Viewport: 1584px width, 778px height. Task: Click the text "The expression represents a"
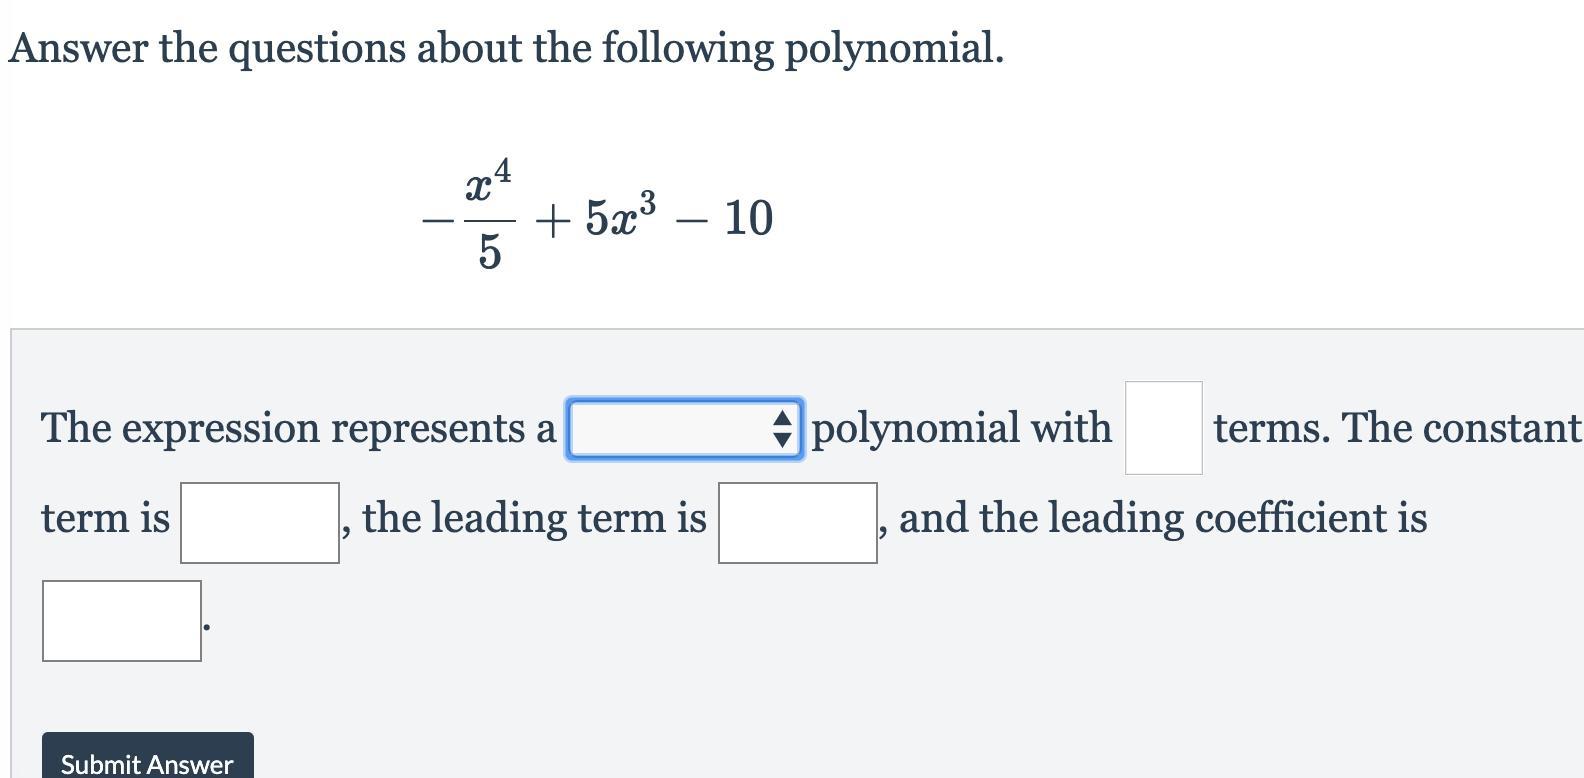point(298,428)
